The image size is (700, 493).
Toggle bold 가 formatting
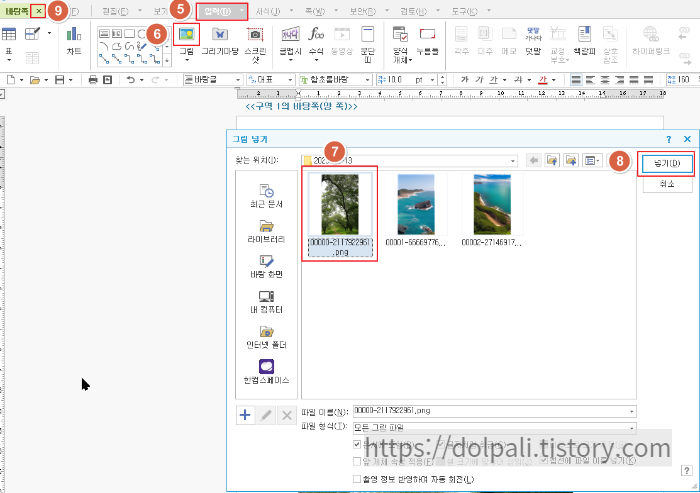[x=465, y=79]
